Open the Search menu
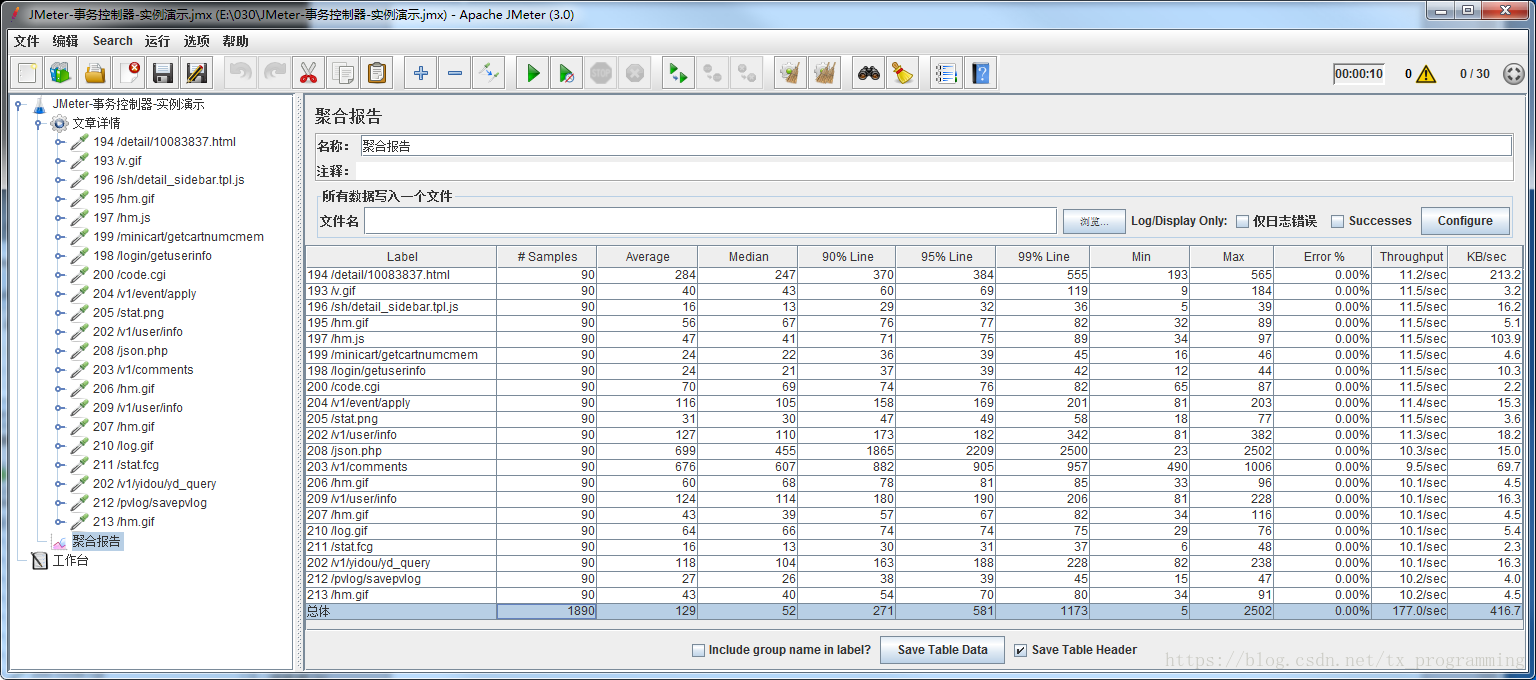This screenshot has width=1536, height=680. click(112, 41)
